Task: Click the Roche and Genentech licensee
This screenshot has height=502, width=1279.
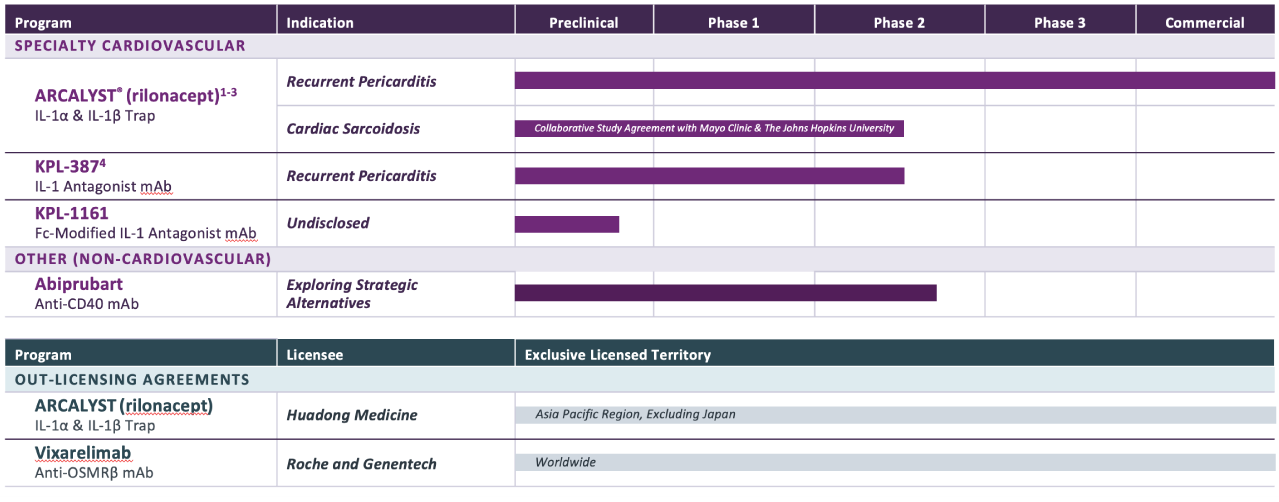Action: [x=361, y=464]
